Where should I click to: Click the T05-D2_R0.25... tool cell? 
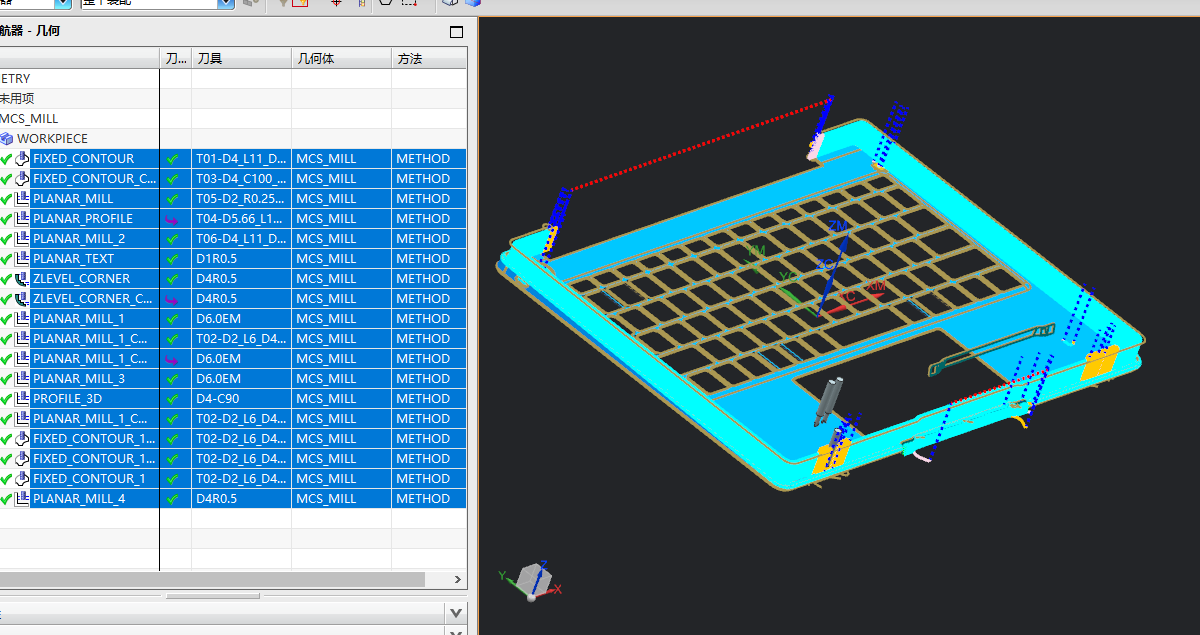pos(241,199)
